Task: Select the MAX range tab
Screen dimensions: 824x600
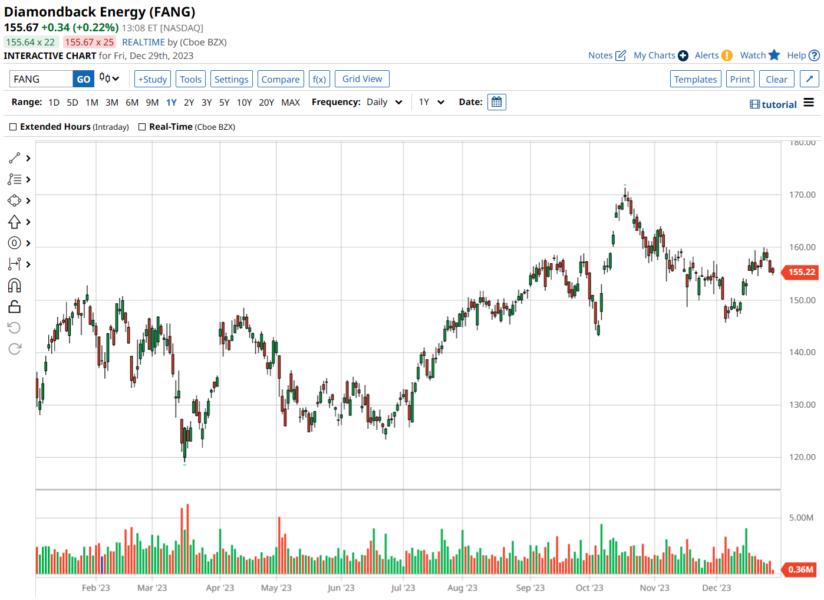Action: (x=290, y=101)
